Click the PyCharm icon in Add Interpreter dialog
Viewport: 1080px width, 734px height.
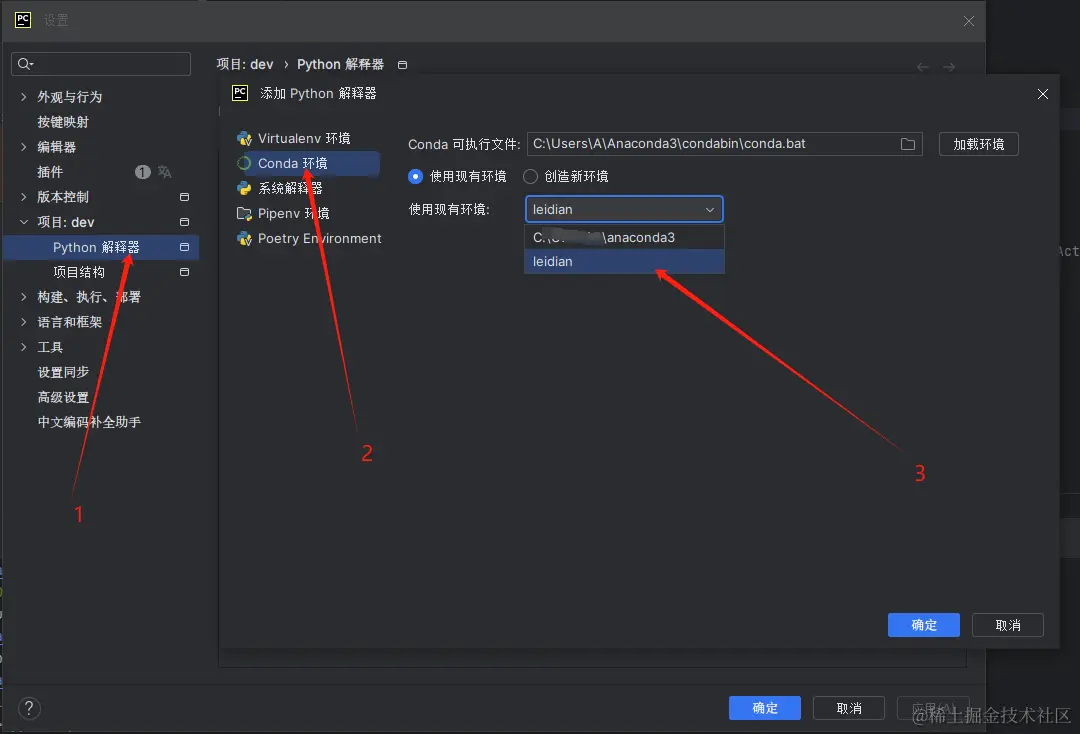[240, 93]
